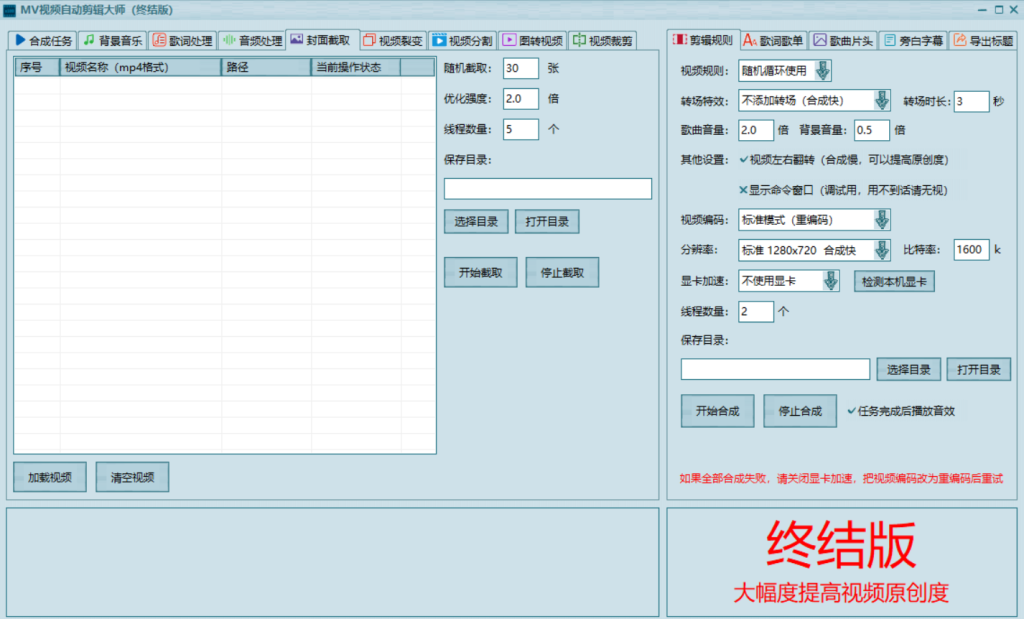Open the 导出标题 tab
1024x619 pixels.
point(983,41)
